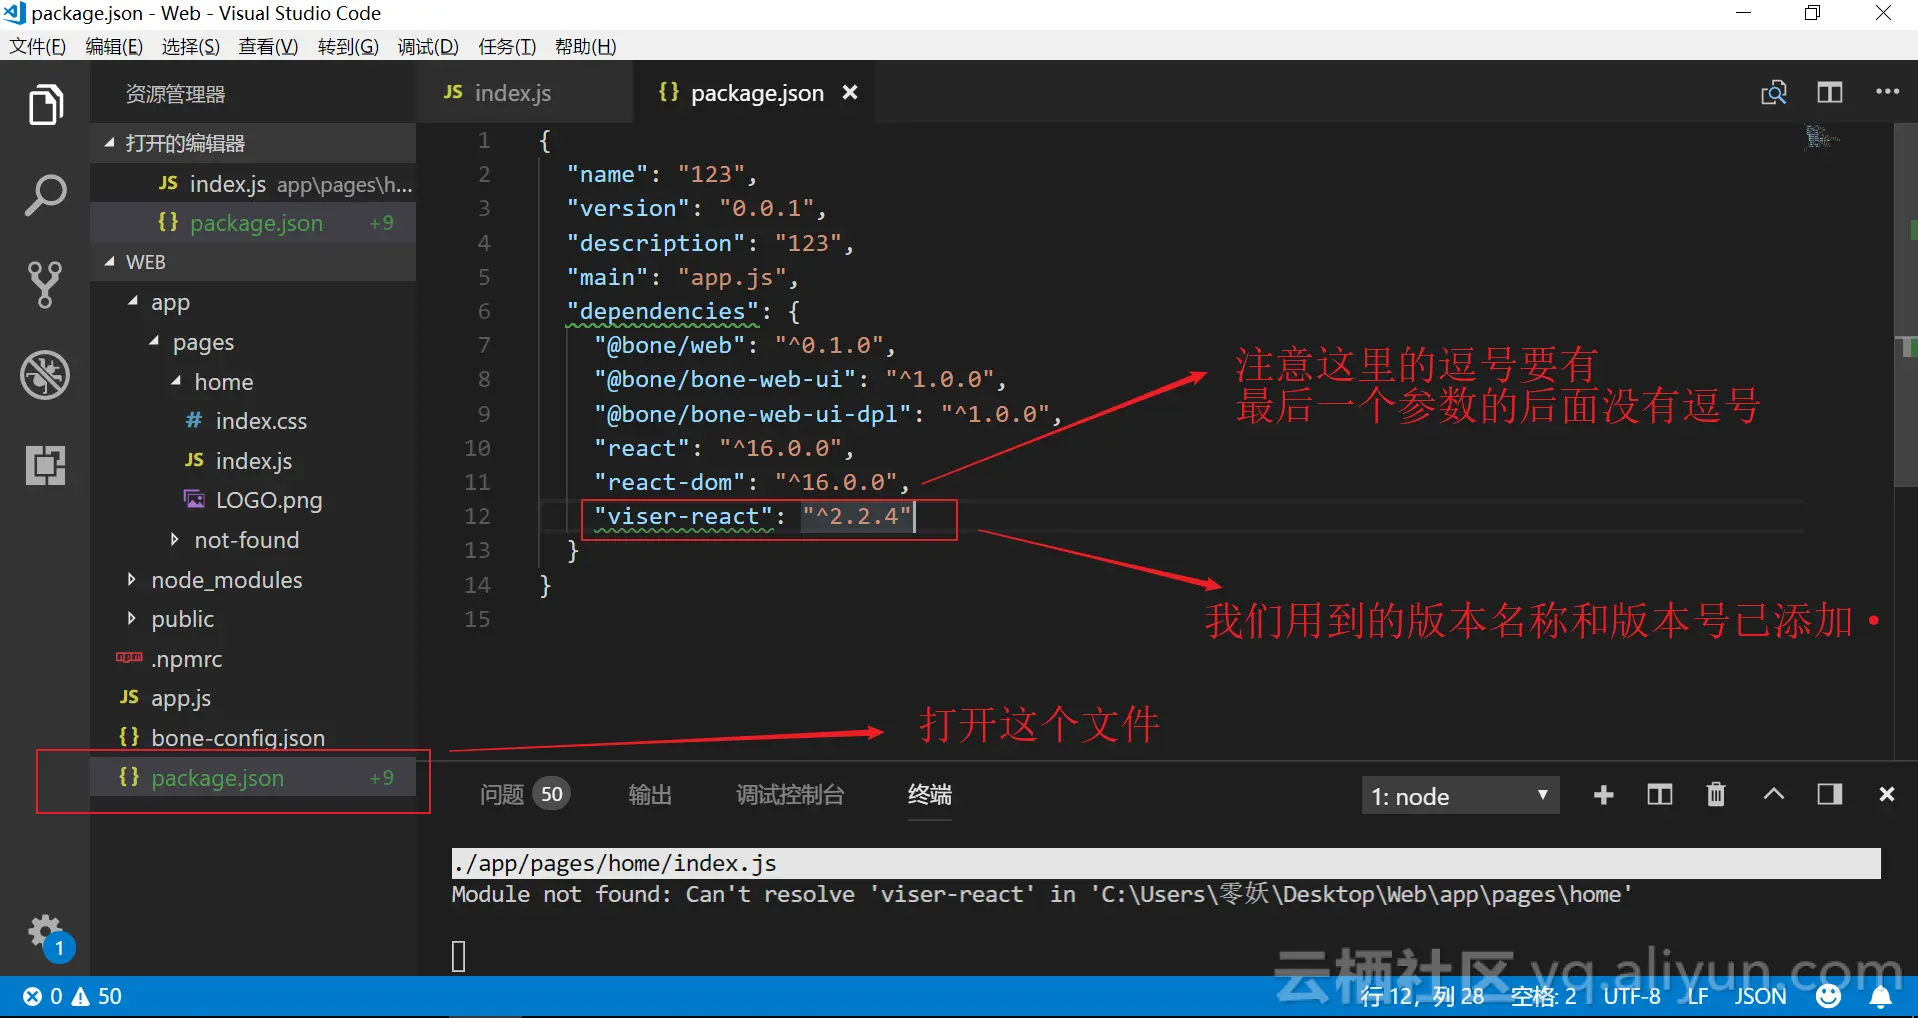This screenshot has width=1918, height=1018.
Task: Split the editor with split icon
Action: tap(1830, 93)
